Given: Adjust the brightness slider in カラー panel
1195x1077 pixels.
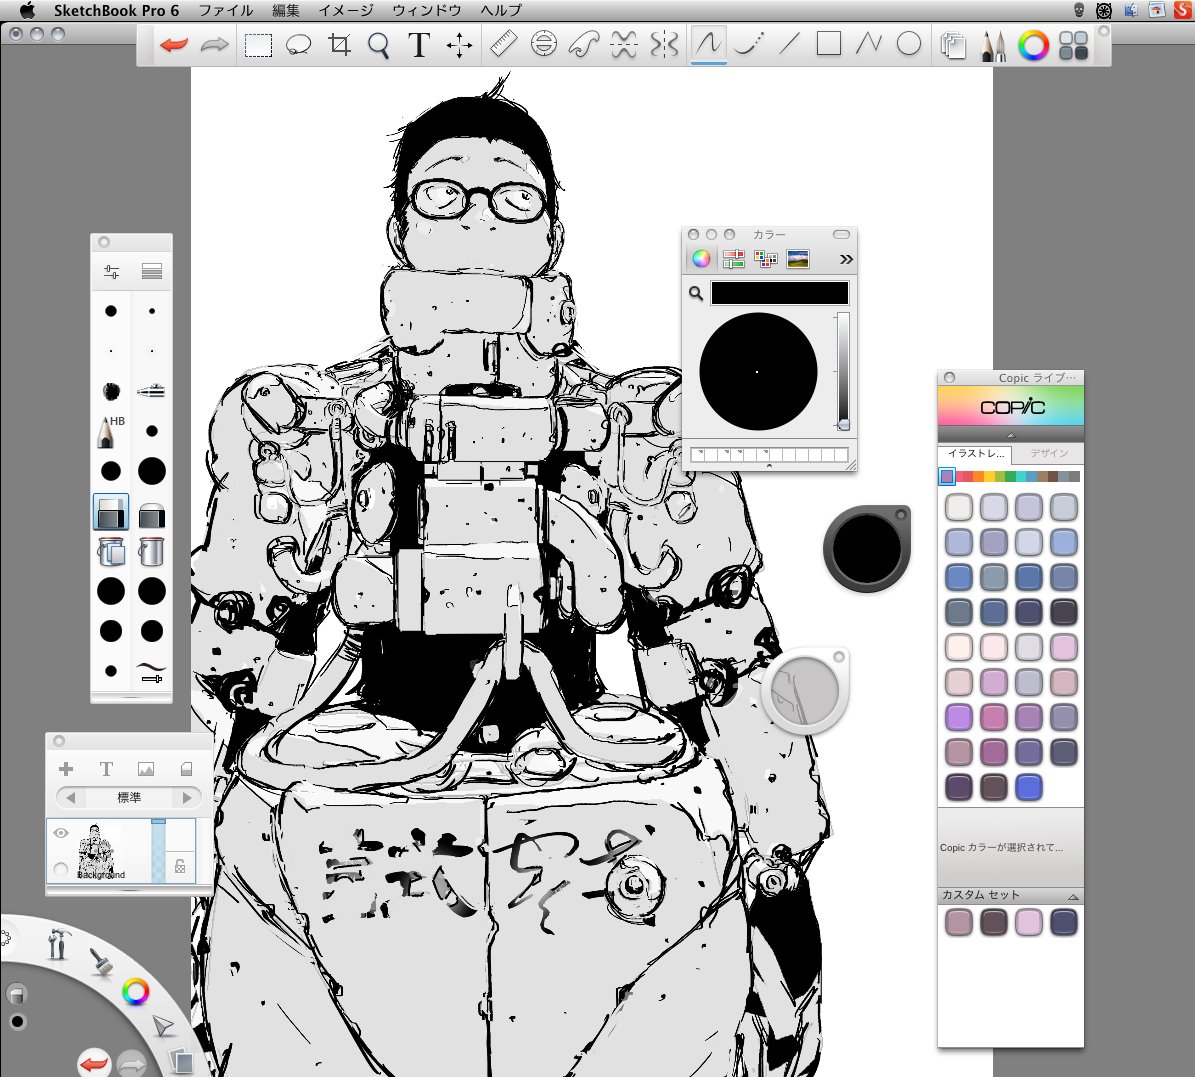Looking at the screenshot, I should (843, 371).
